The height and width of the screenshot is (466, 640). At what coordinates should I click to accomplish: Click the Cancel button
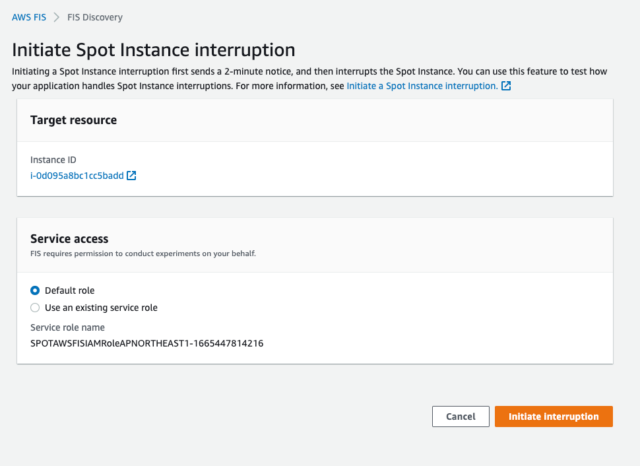click(461, 416)
